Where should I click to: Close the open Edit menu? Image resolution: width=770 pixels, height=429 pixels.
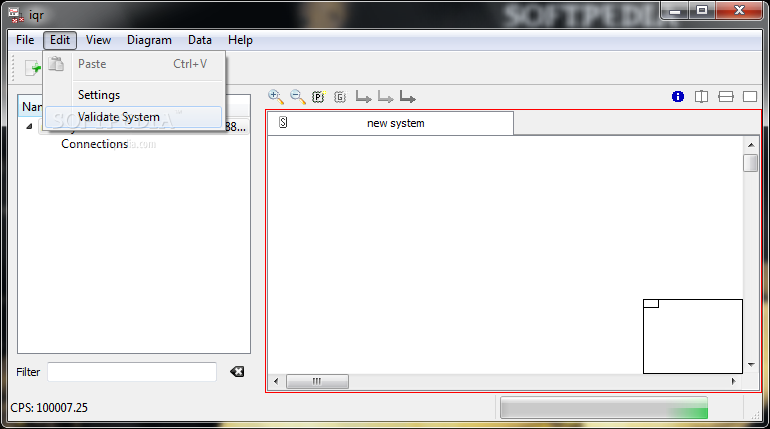pos(60,40)
